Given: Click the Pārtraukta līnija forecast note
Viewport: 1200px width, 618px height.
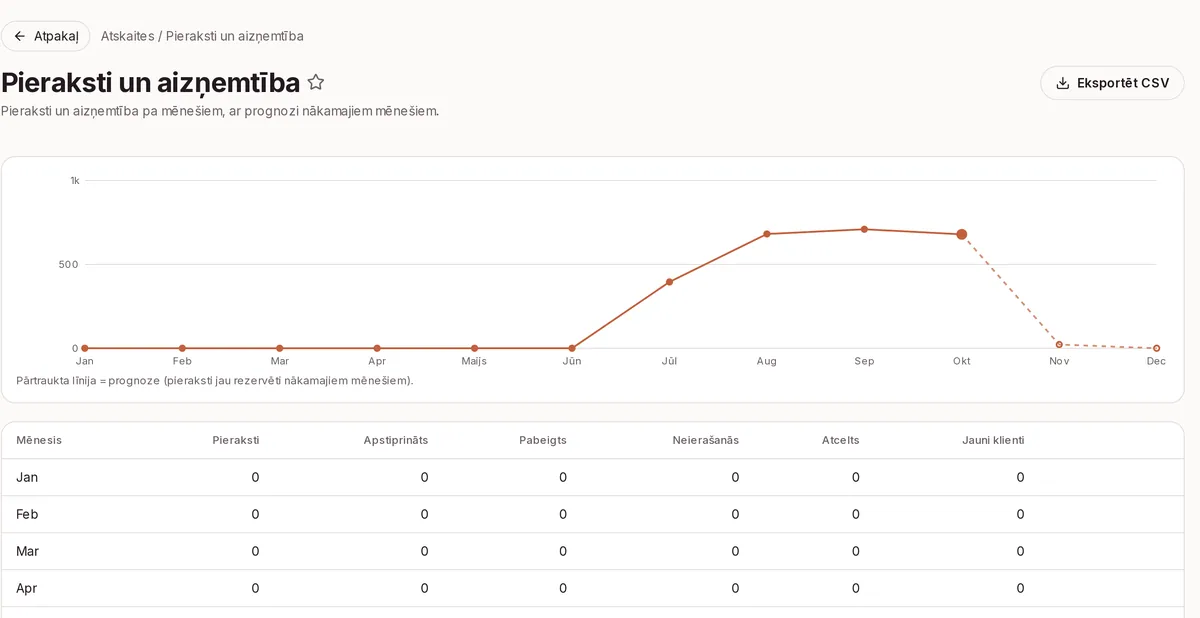Looking at the screenshot, I should point(215,381).
